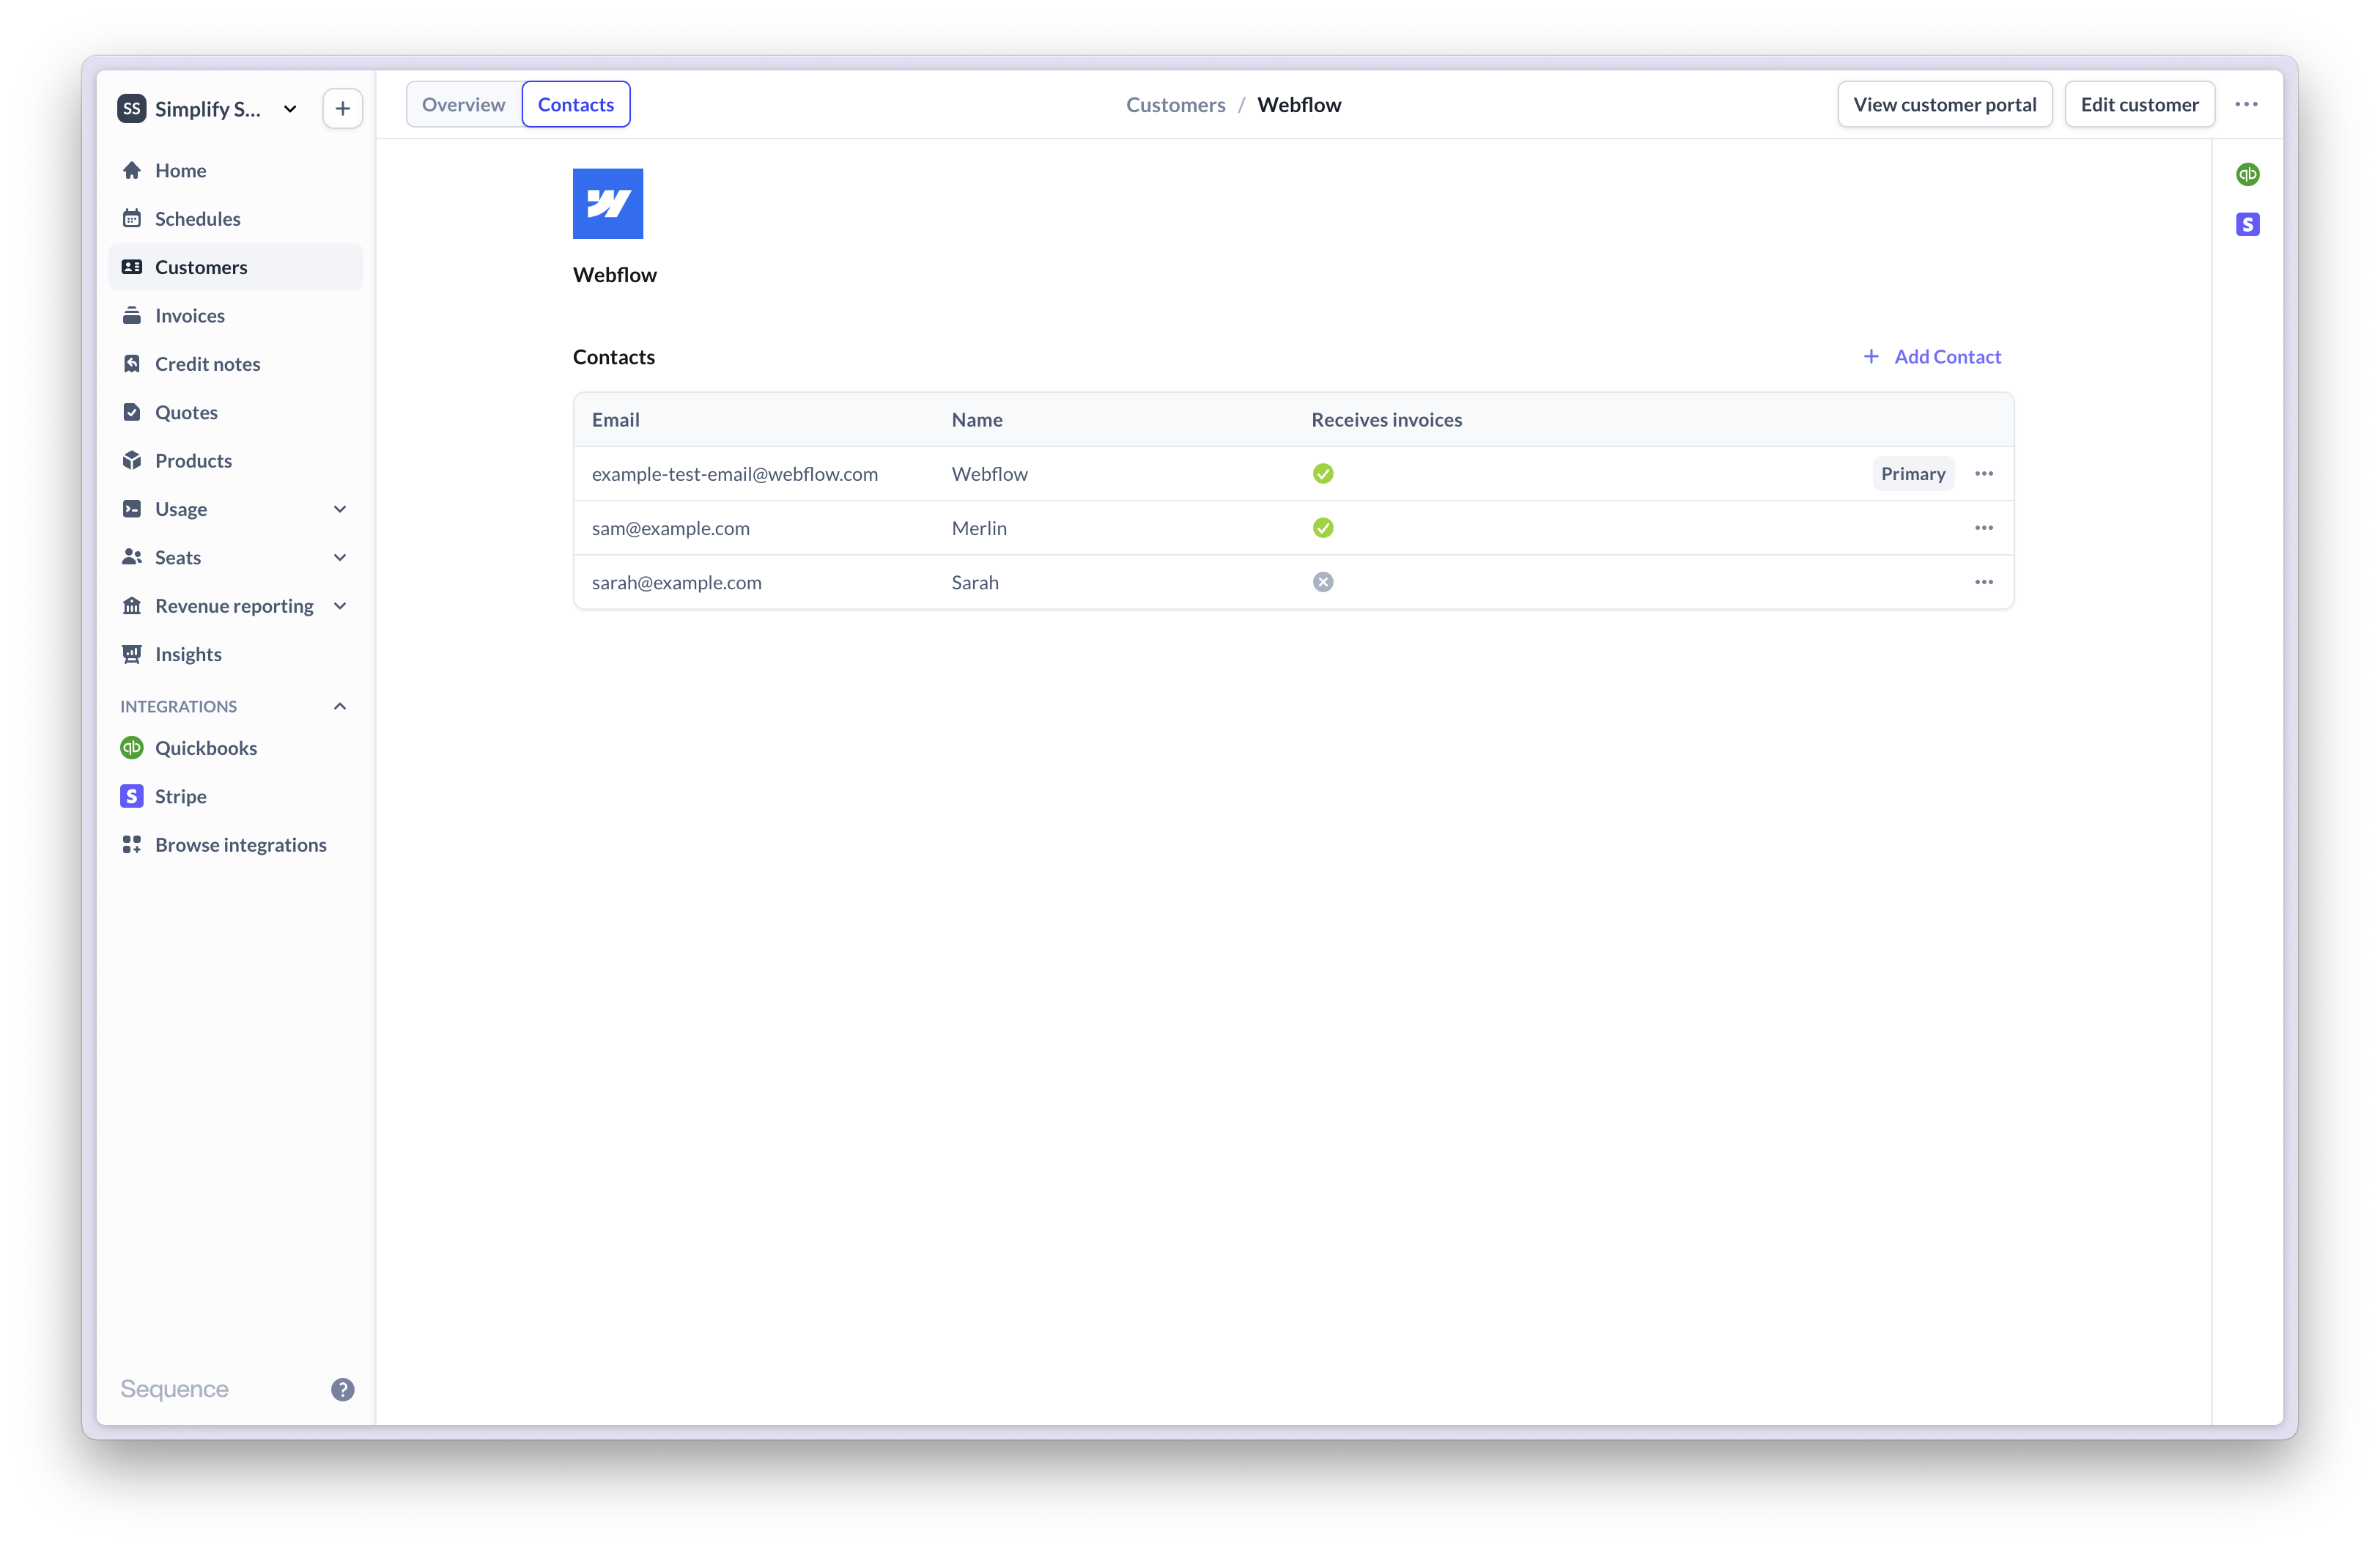2380x1548 pixels.
Task: Click the Quotes checkmark icon
Action: click(132, 412)
